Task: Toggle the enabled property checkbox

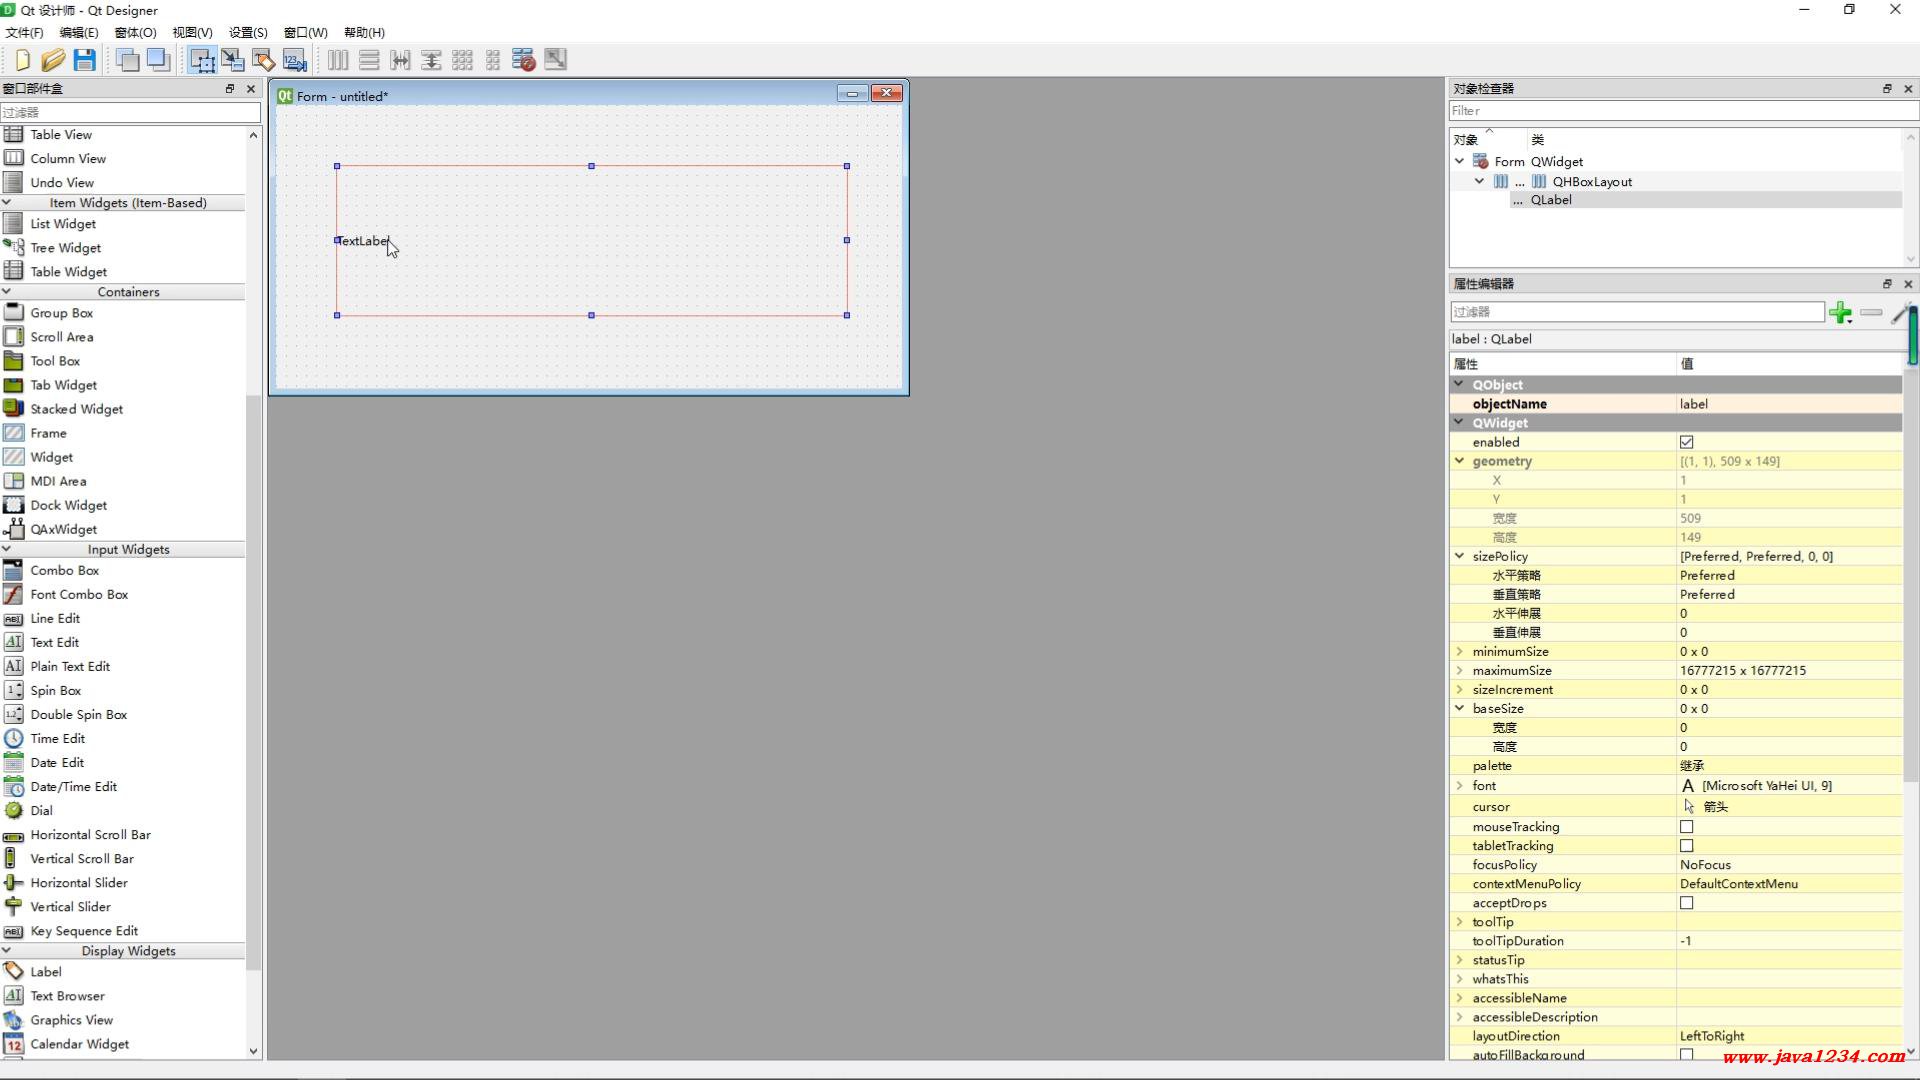Action: 1686,442
